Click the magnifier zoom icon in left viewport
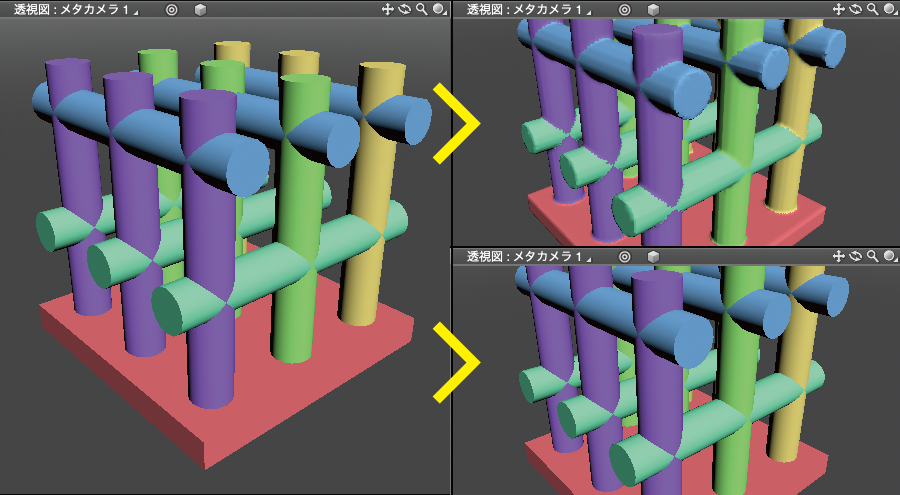Image resolution: width=900 pixels, height=495 pixels. click(x=421, y=9)
